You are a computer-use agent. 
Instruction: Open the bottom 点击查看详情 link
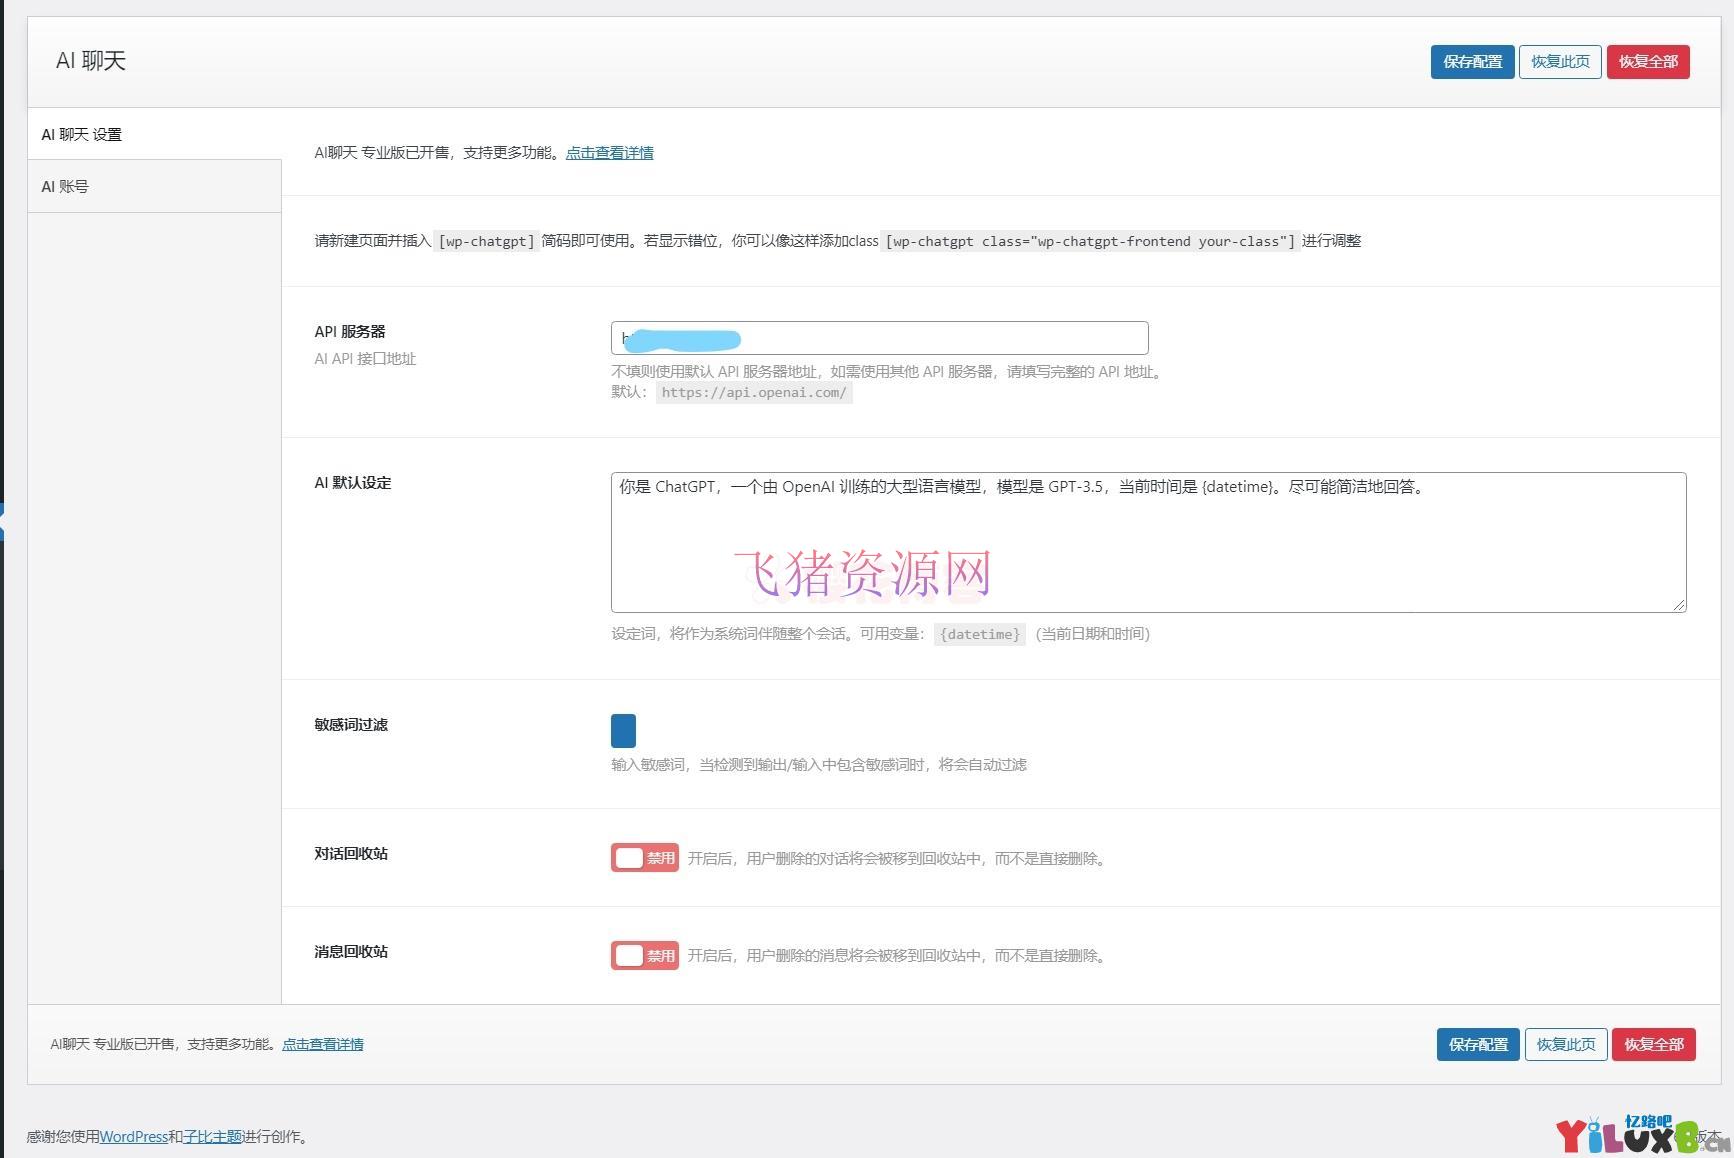pyautogui.click(x=322, y=1043)
